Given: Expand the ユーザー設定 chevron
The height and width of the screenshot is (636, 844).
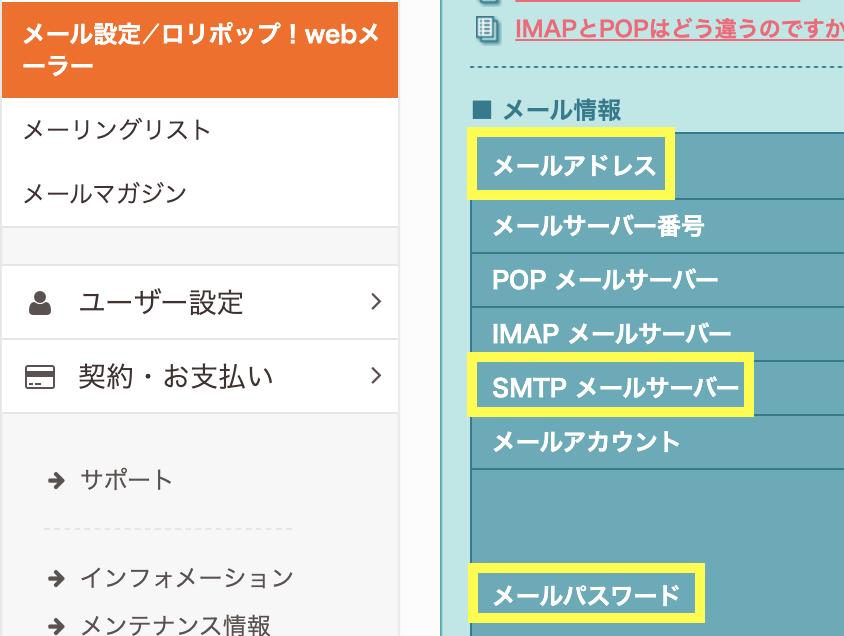Looking at the screenshot, I should click(376, 302).
